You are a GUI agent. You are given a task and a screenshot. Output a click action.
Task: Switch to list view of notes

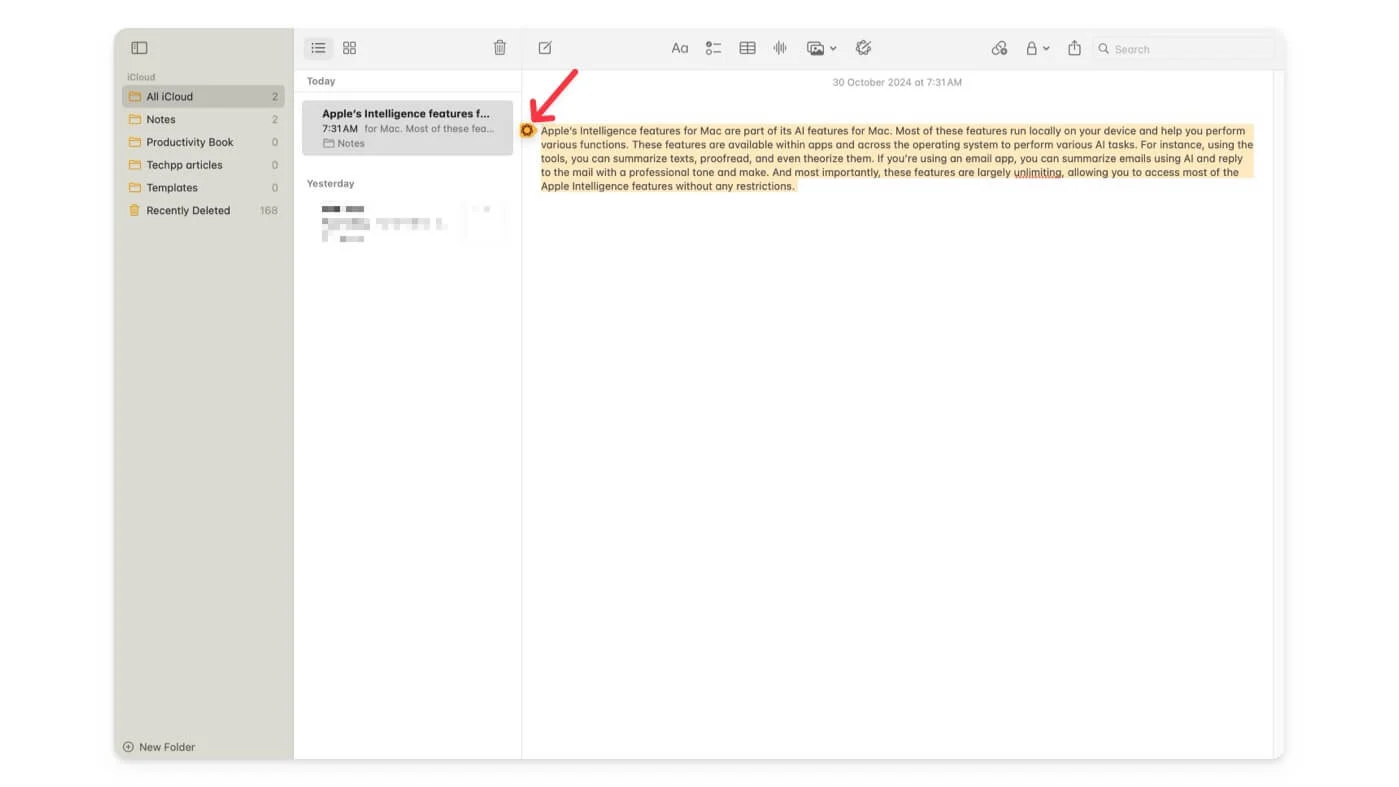(318, 48)
